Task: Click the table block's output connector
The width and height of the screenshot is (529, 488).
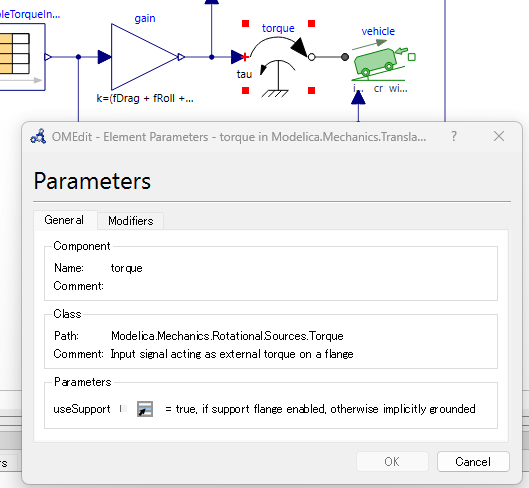Action: click(x=48, y=57)
